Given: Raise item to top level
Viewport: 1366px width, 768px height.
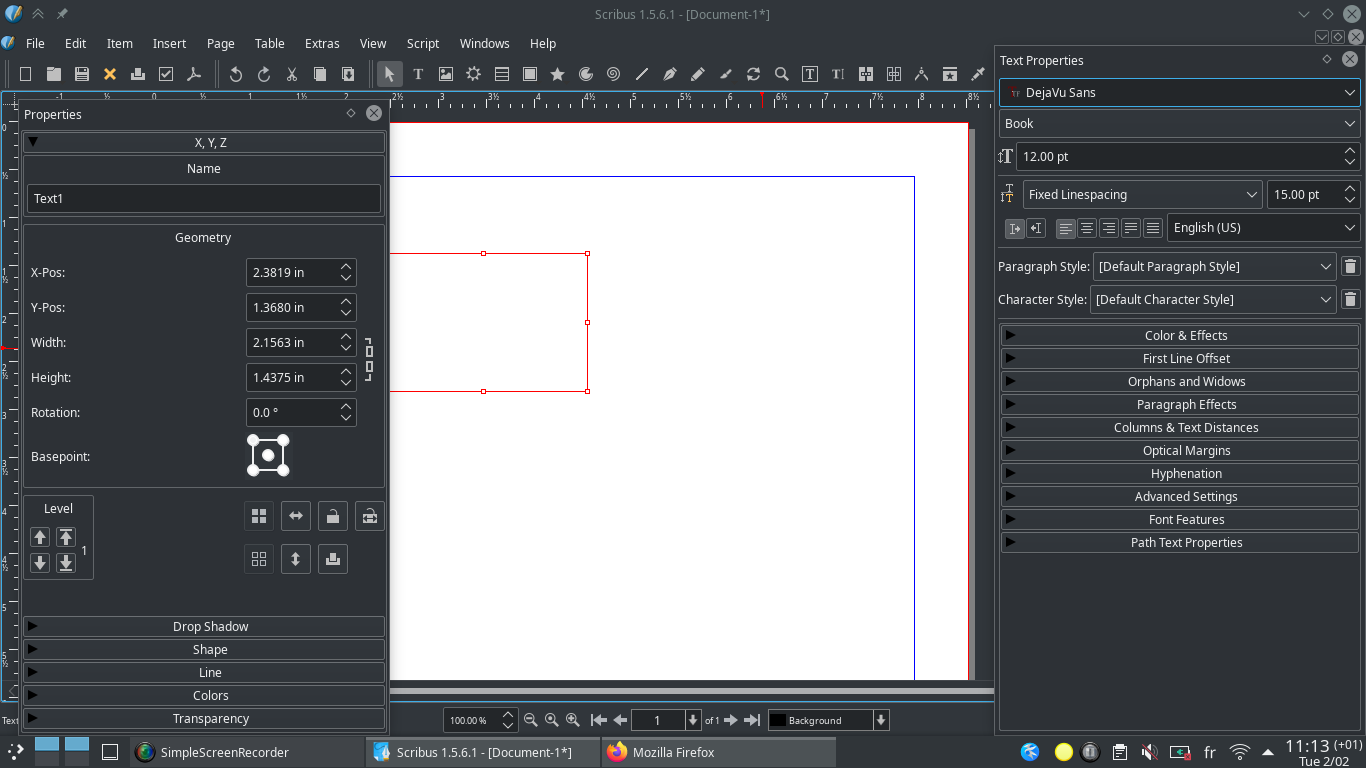Looking at the screenshot, I should click(x=66, y=537).
